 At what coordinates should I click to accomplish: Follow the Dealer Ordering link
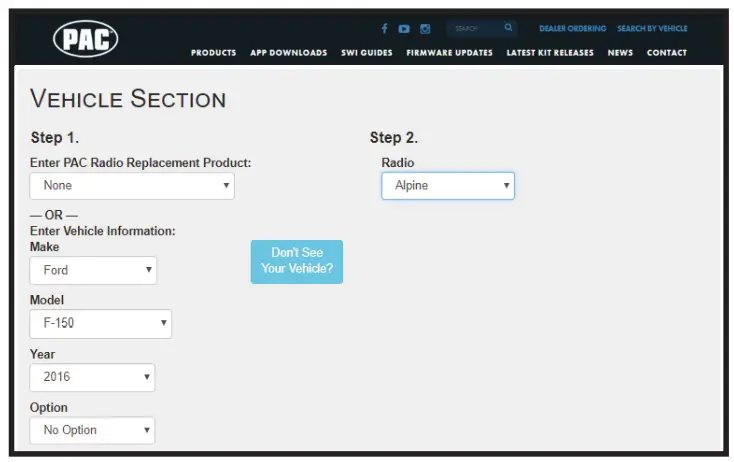coord(573,29)
